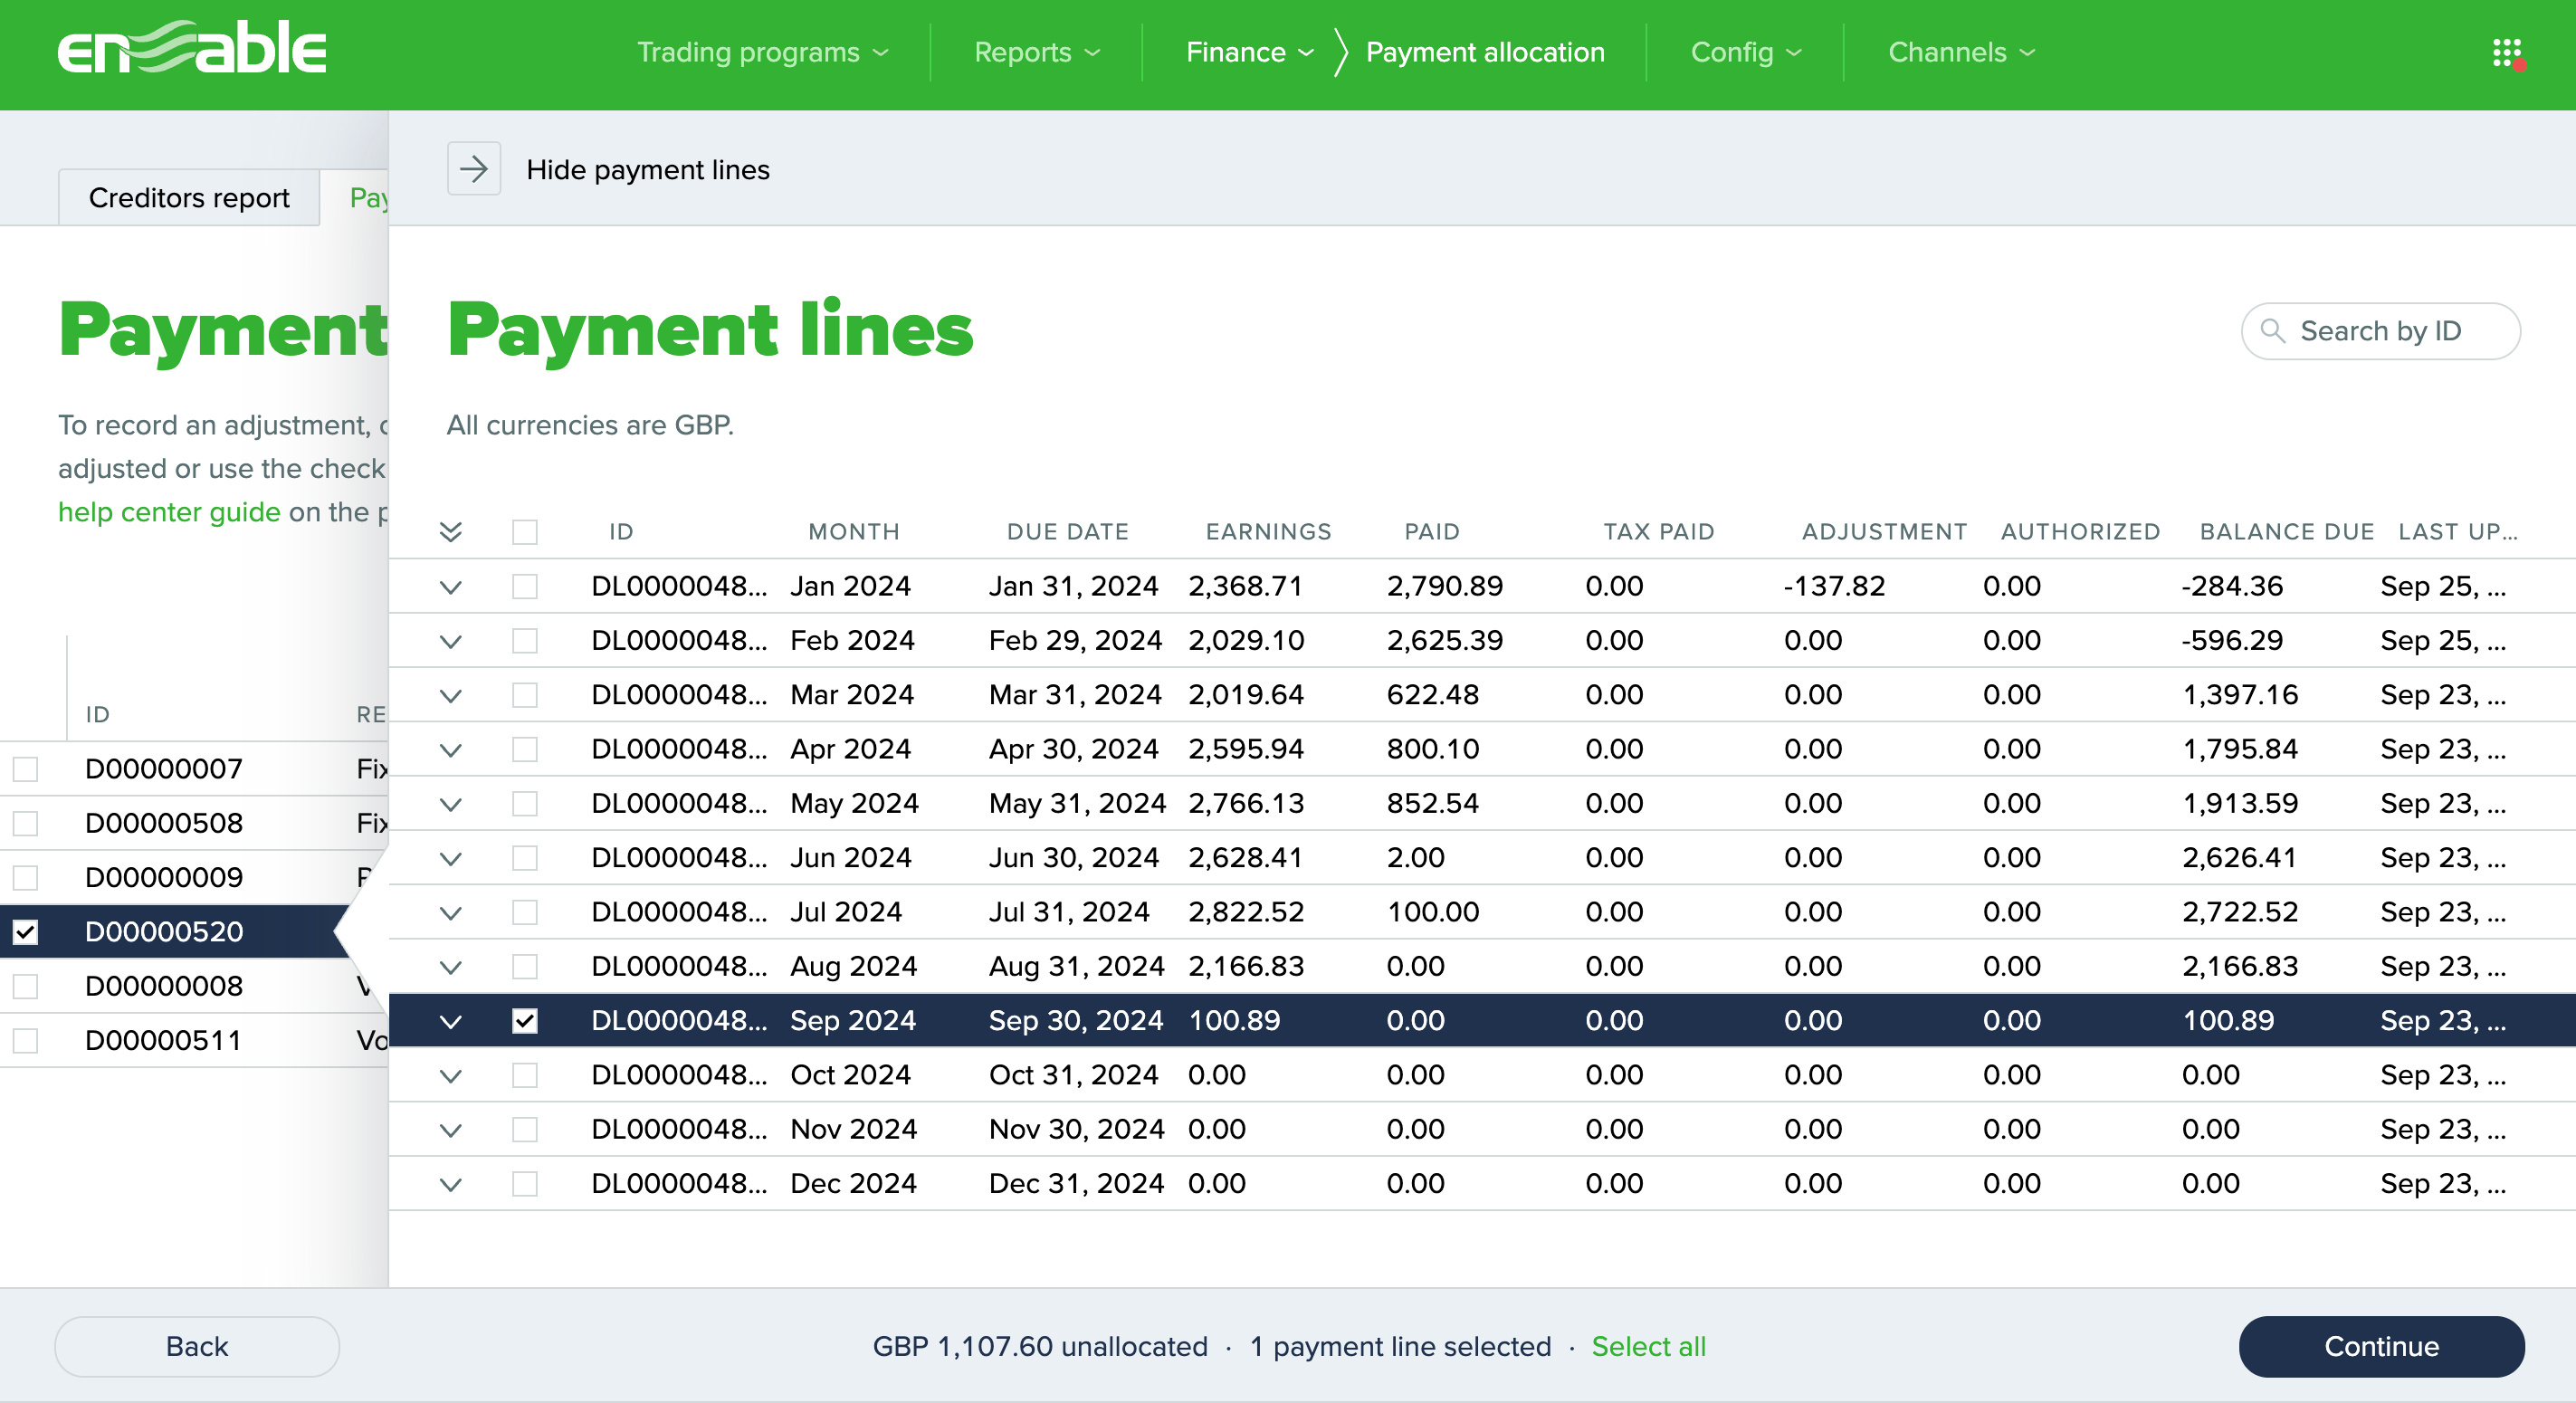The width and height of the screenshot is (2576, 1403).
Task: Expand the Apr 2024 payment line
Action: [x=451, y=750]
